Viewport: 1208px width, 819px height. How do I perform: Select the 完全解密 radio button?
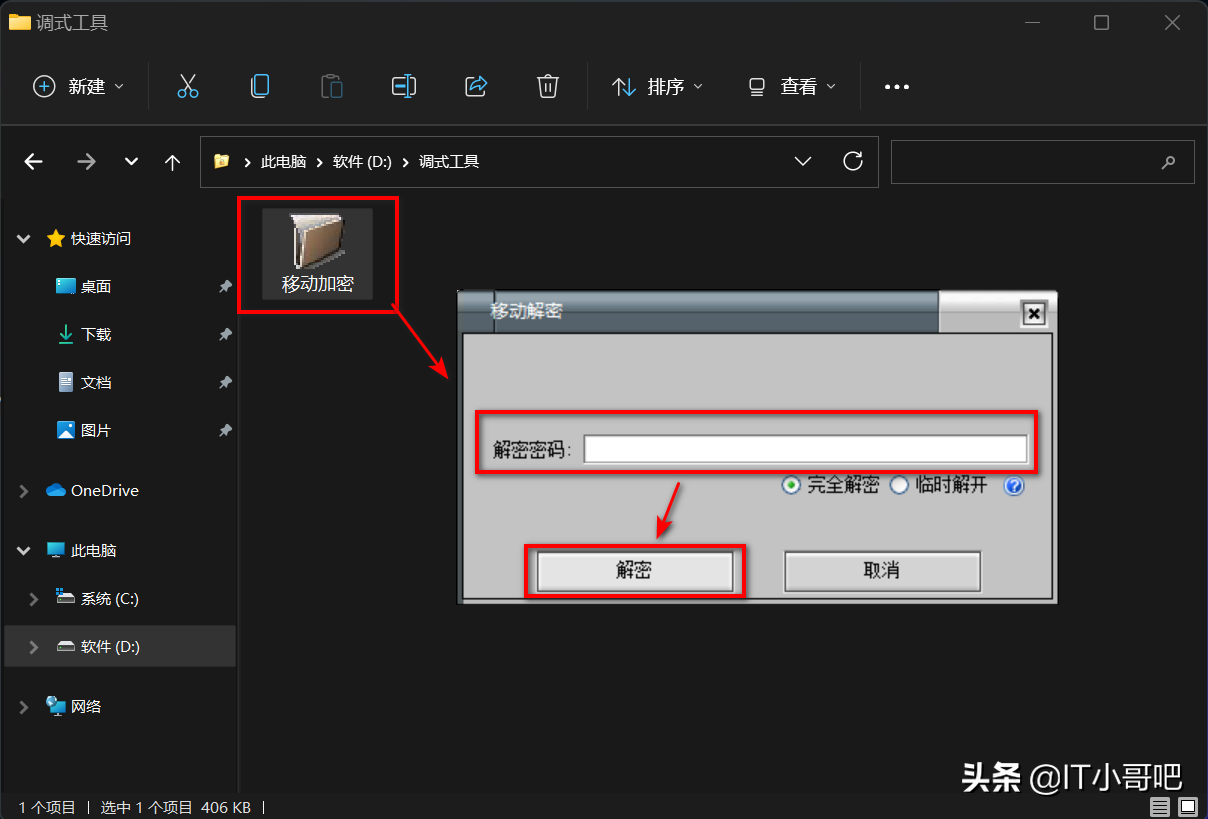(791, 485)
